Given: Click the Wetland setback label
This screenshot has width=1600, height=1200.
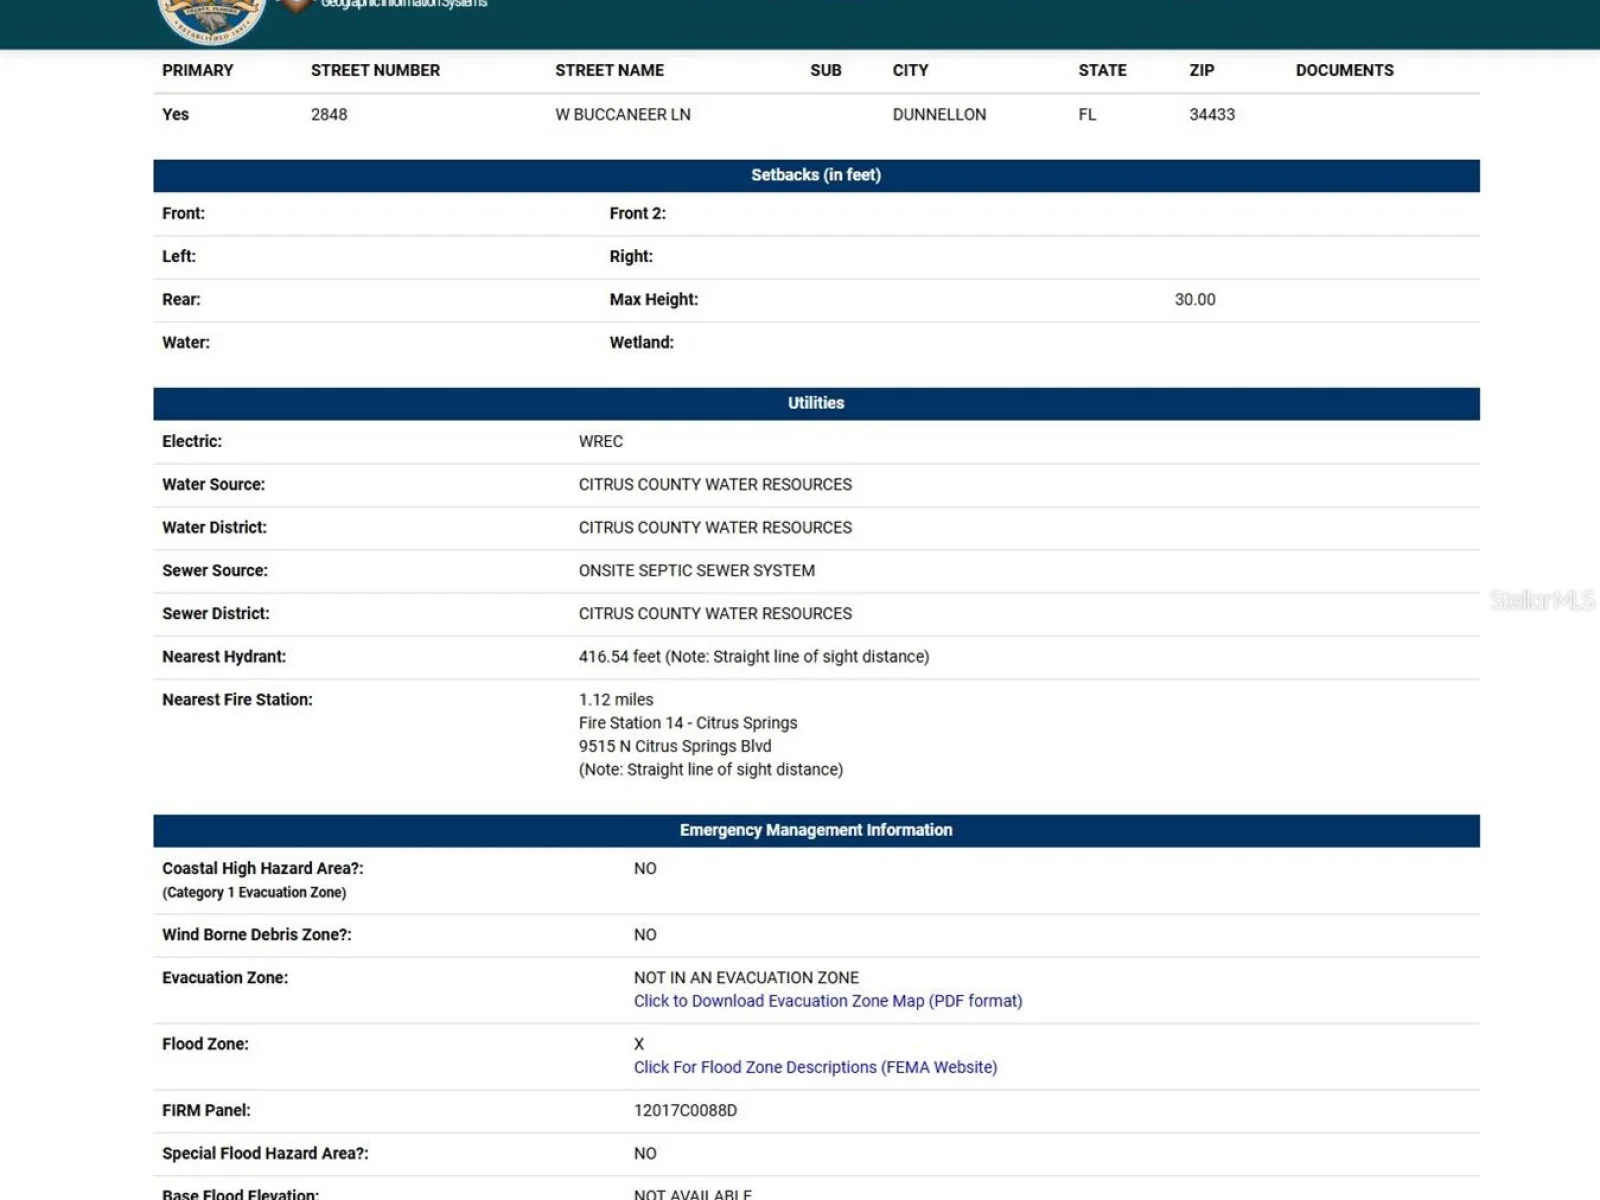Looking at the screenshot, I should pyautogui.click(x=642, y=342).
